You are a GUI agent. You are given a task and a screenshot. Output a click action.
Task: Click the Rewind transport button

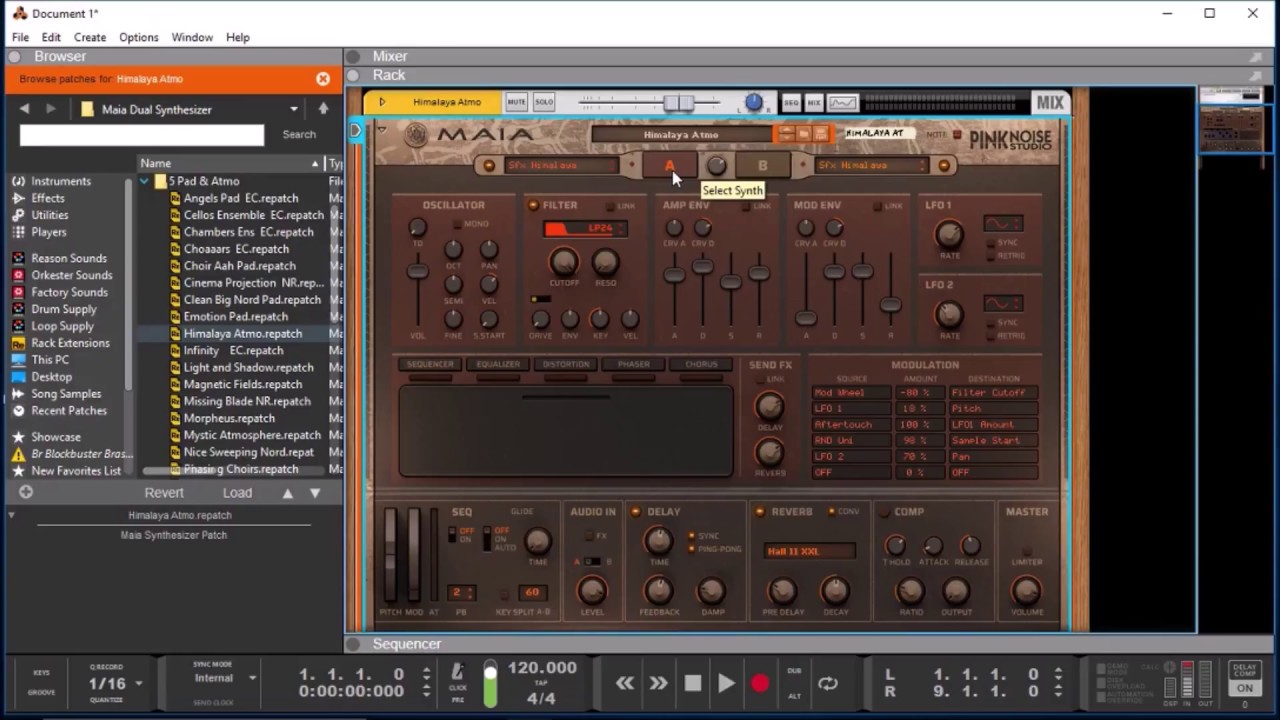625,683
